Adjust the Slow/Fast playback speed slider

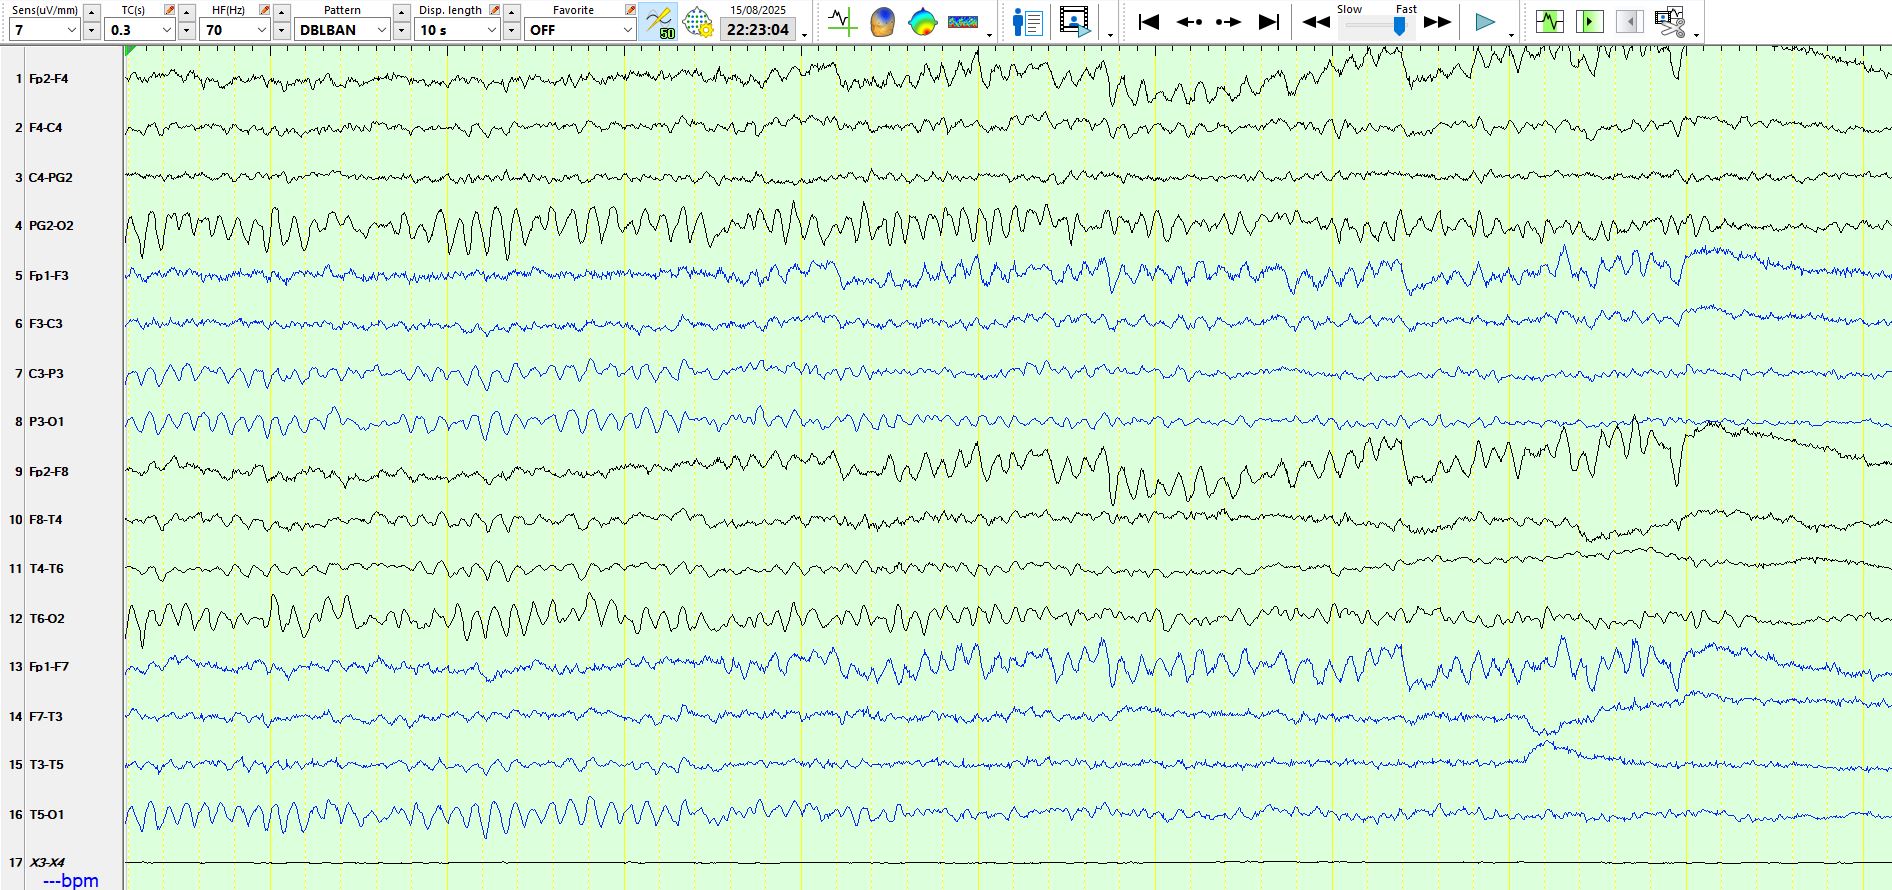pyautogui.click(x=1398, y=27)
